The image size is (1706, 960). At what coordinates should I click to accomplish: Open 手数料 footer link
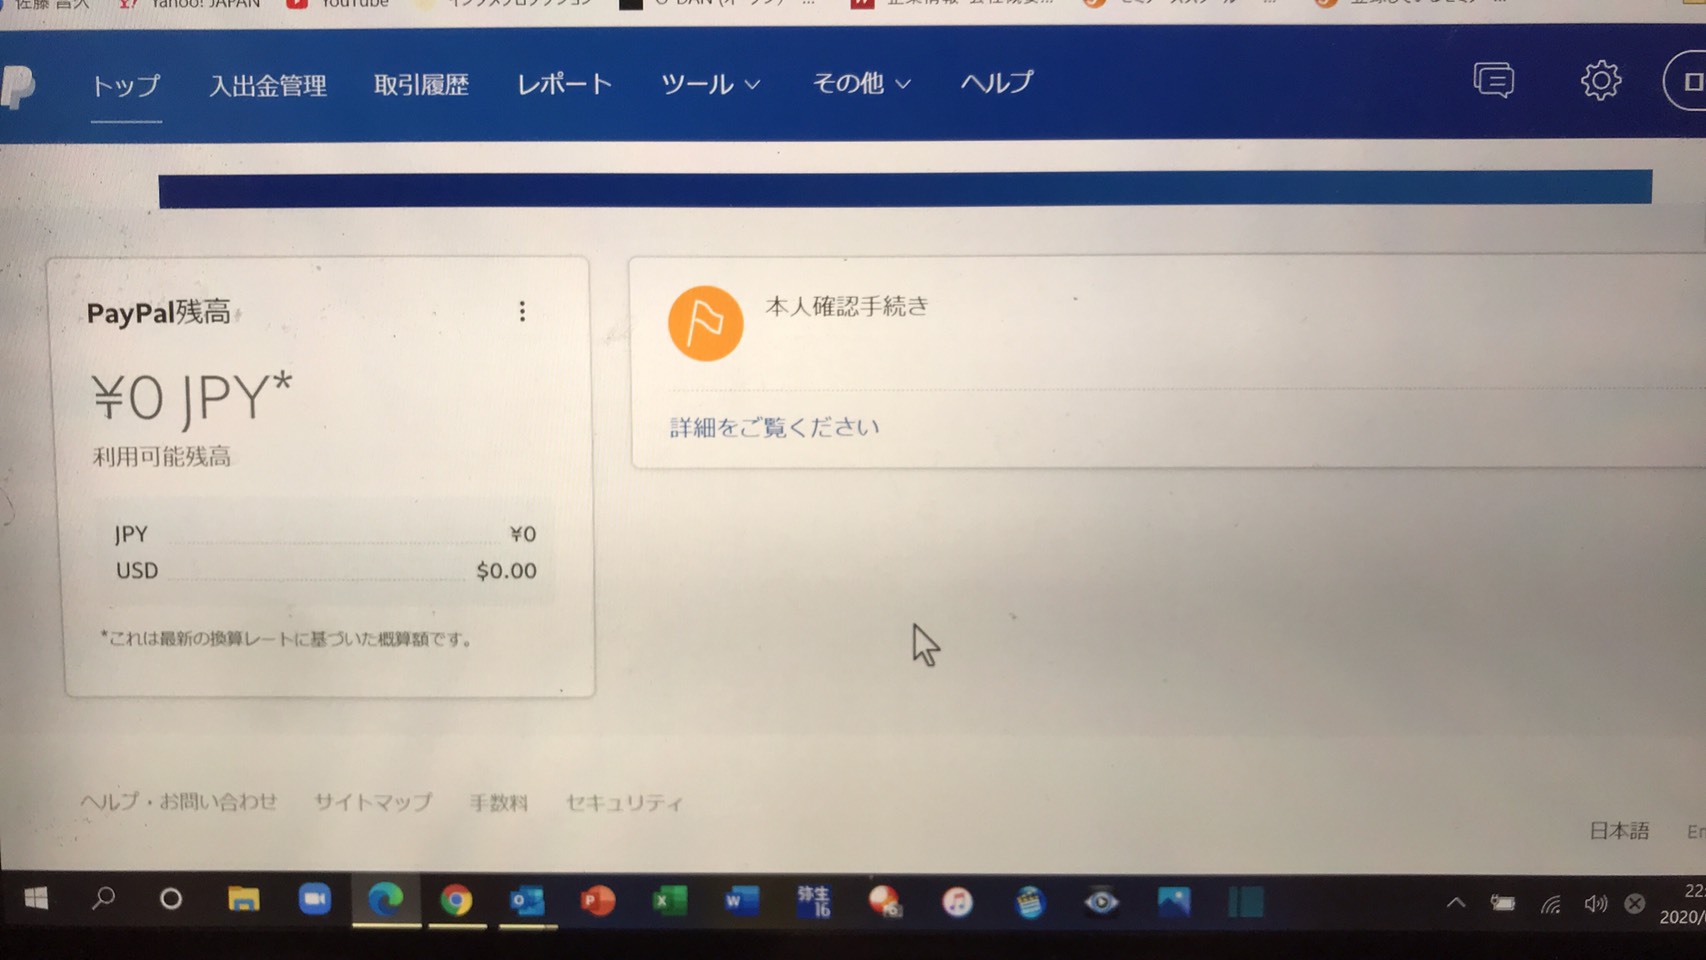point(498,803)
